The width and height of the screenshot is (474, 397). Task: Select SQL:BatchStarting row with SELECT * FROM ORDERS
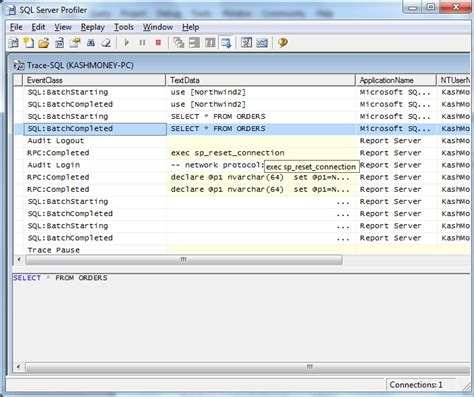242,117
